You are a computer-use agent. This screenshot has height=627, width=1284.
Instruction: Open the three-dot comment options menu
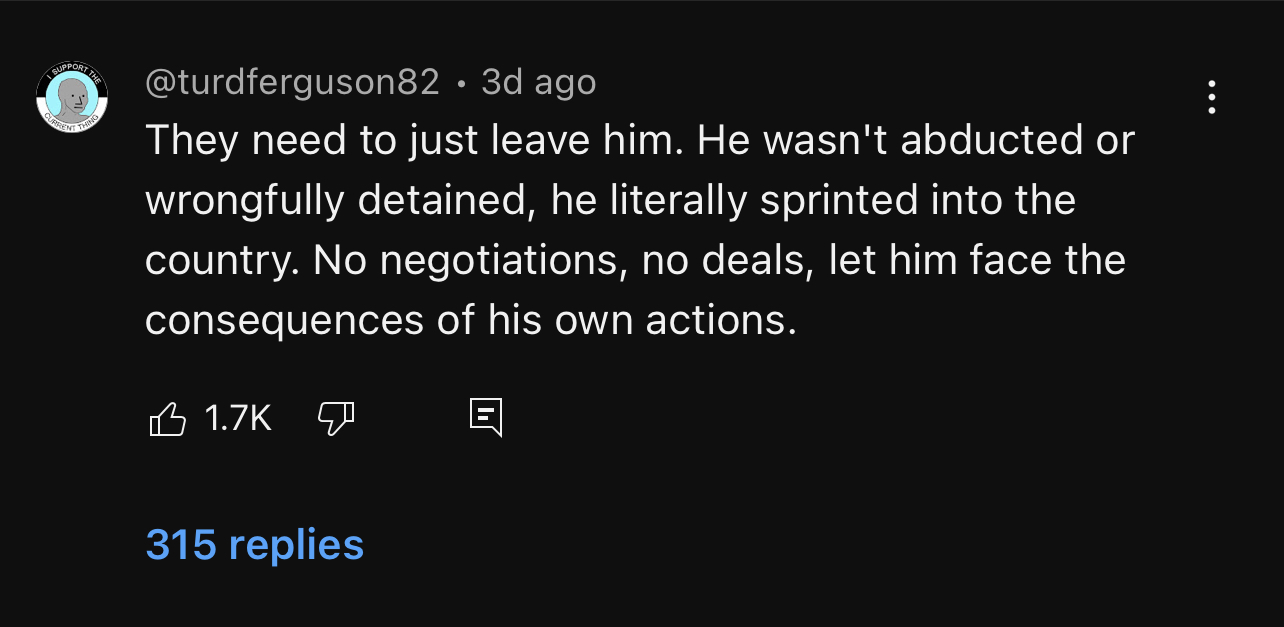(1211, 97)
